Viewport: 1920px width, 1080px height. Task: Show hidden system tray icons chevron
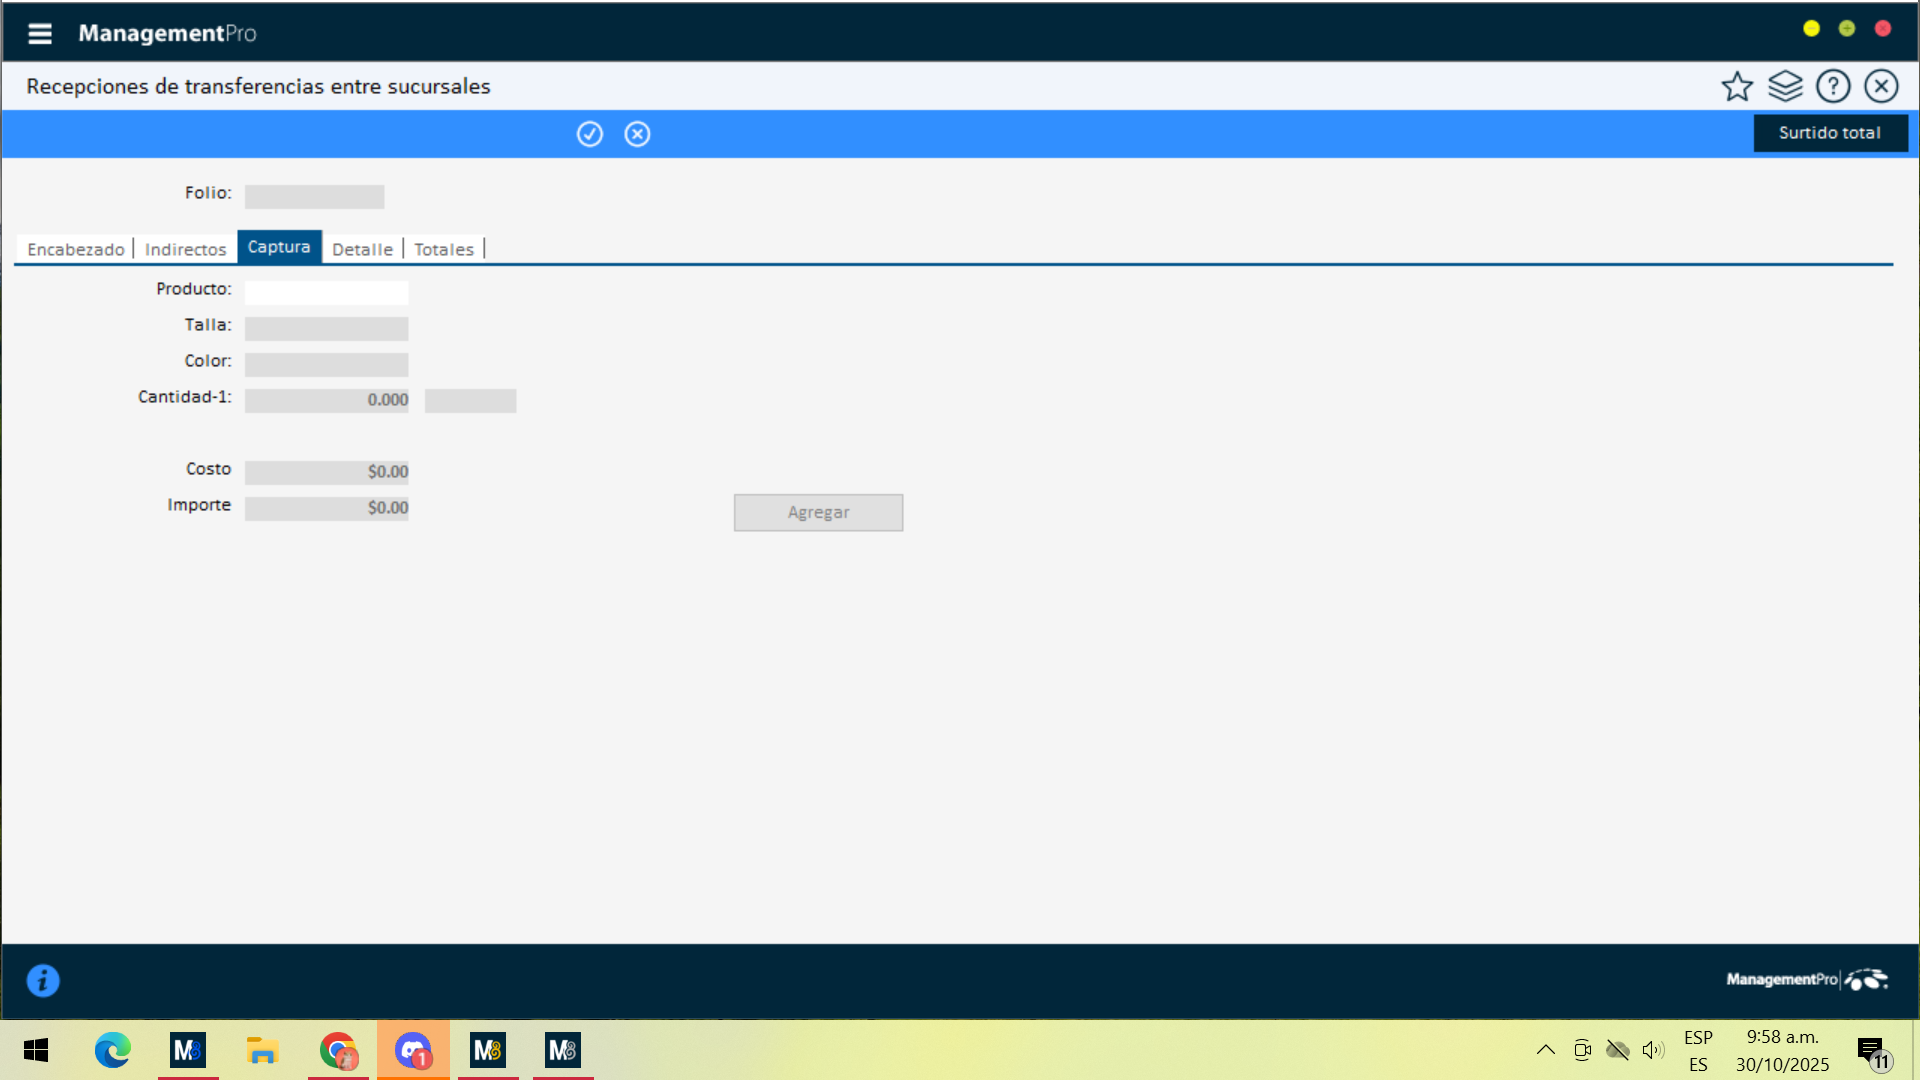point(1545,1050)
